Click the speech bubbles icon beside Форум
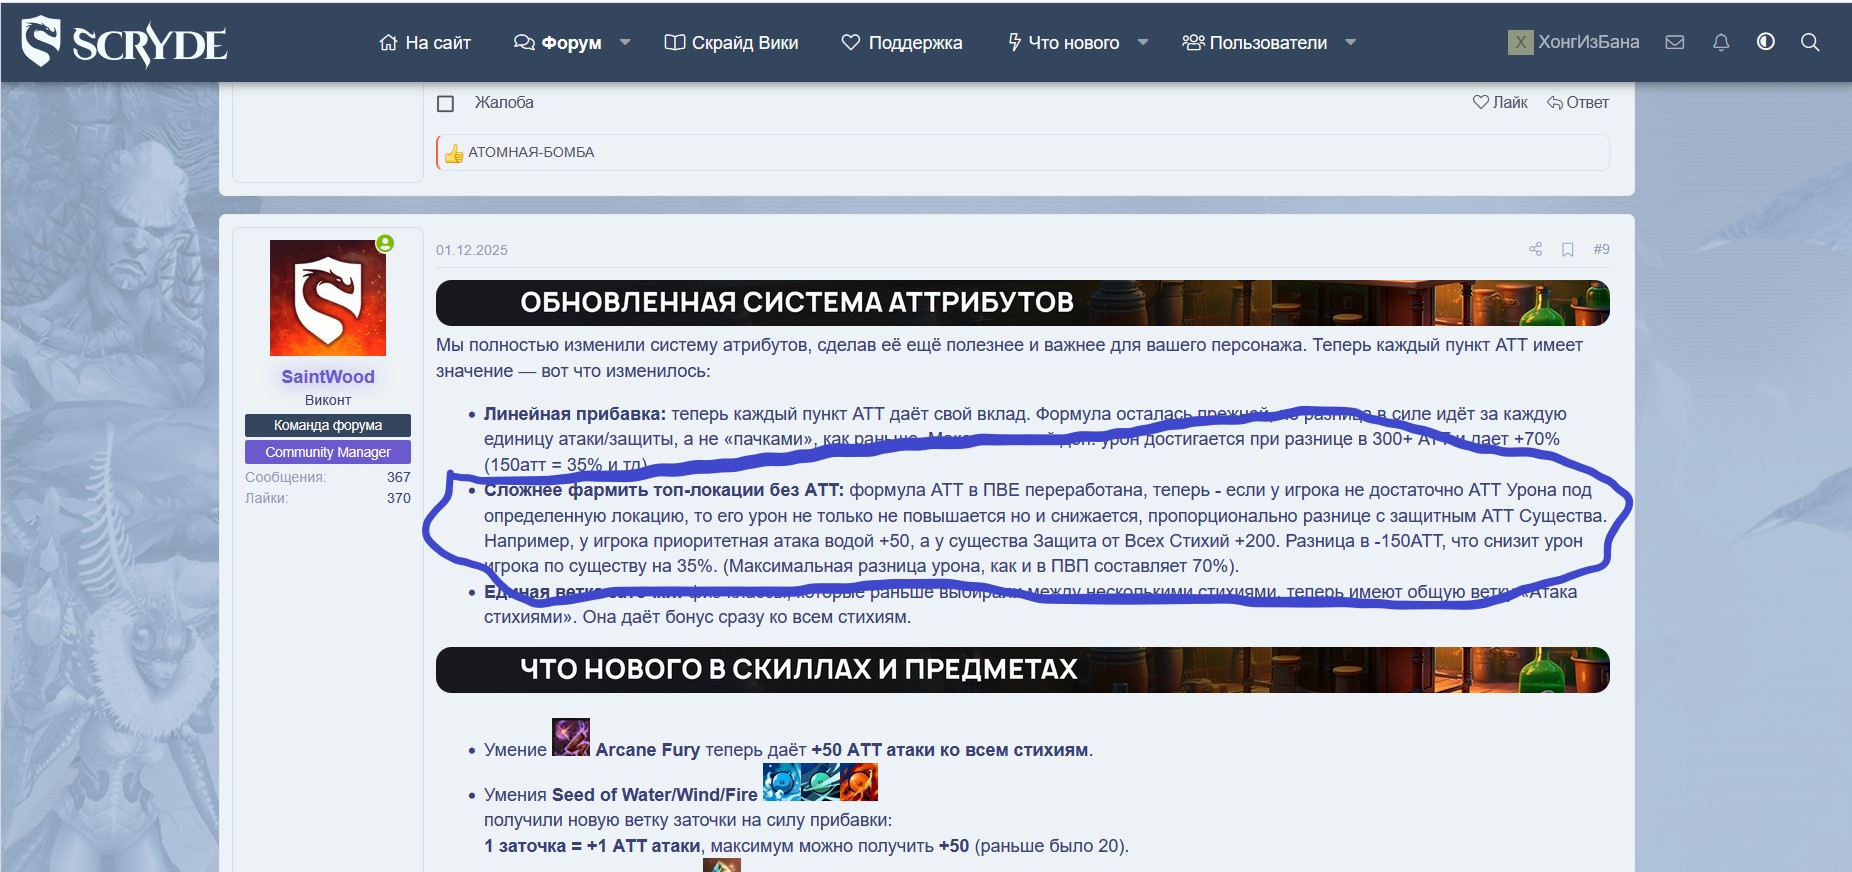The image size is (1852, 872). tap(524, 42)
